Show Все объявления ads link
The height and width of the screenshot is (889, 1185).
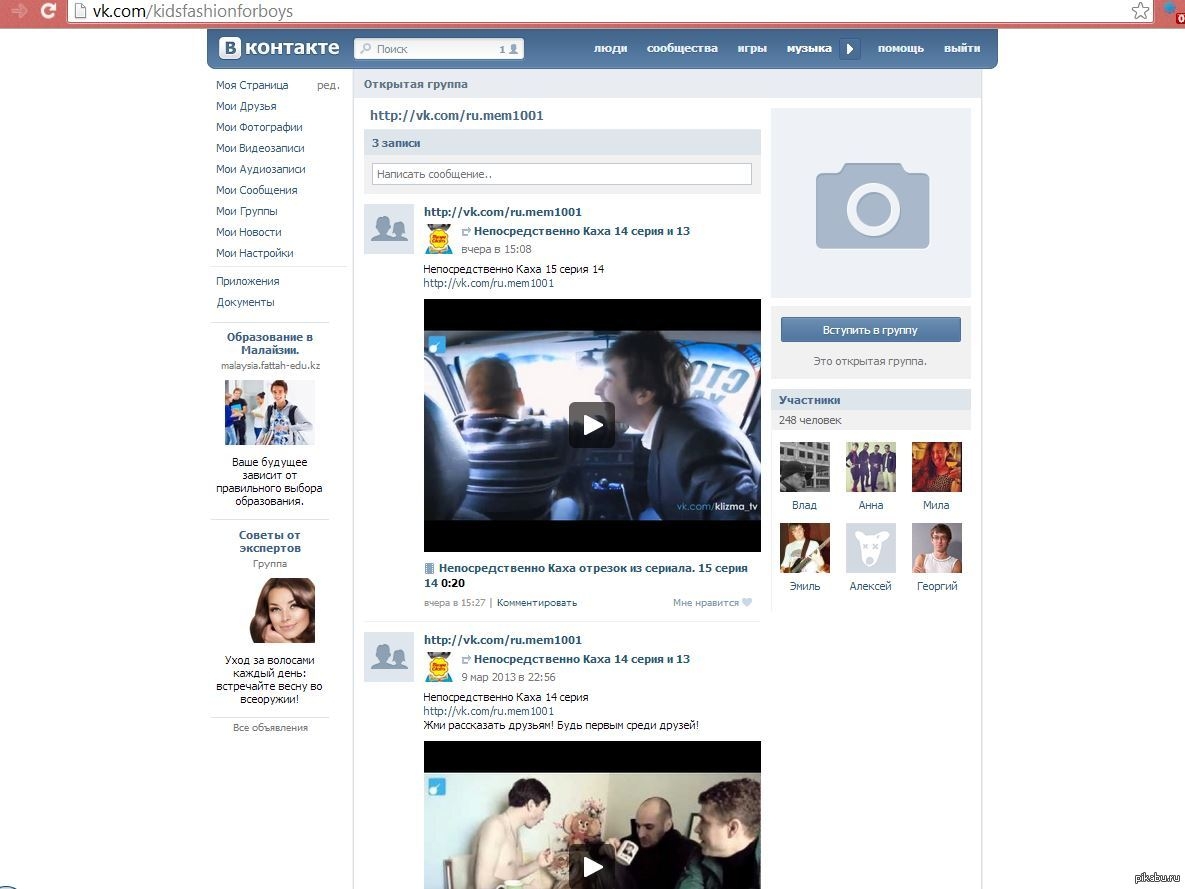pos(270,728)
